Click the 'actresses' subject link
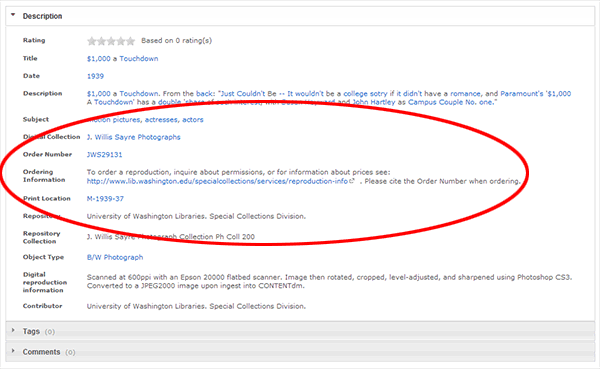Viewport: 600px width, 369px height. click(161, 120)
